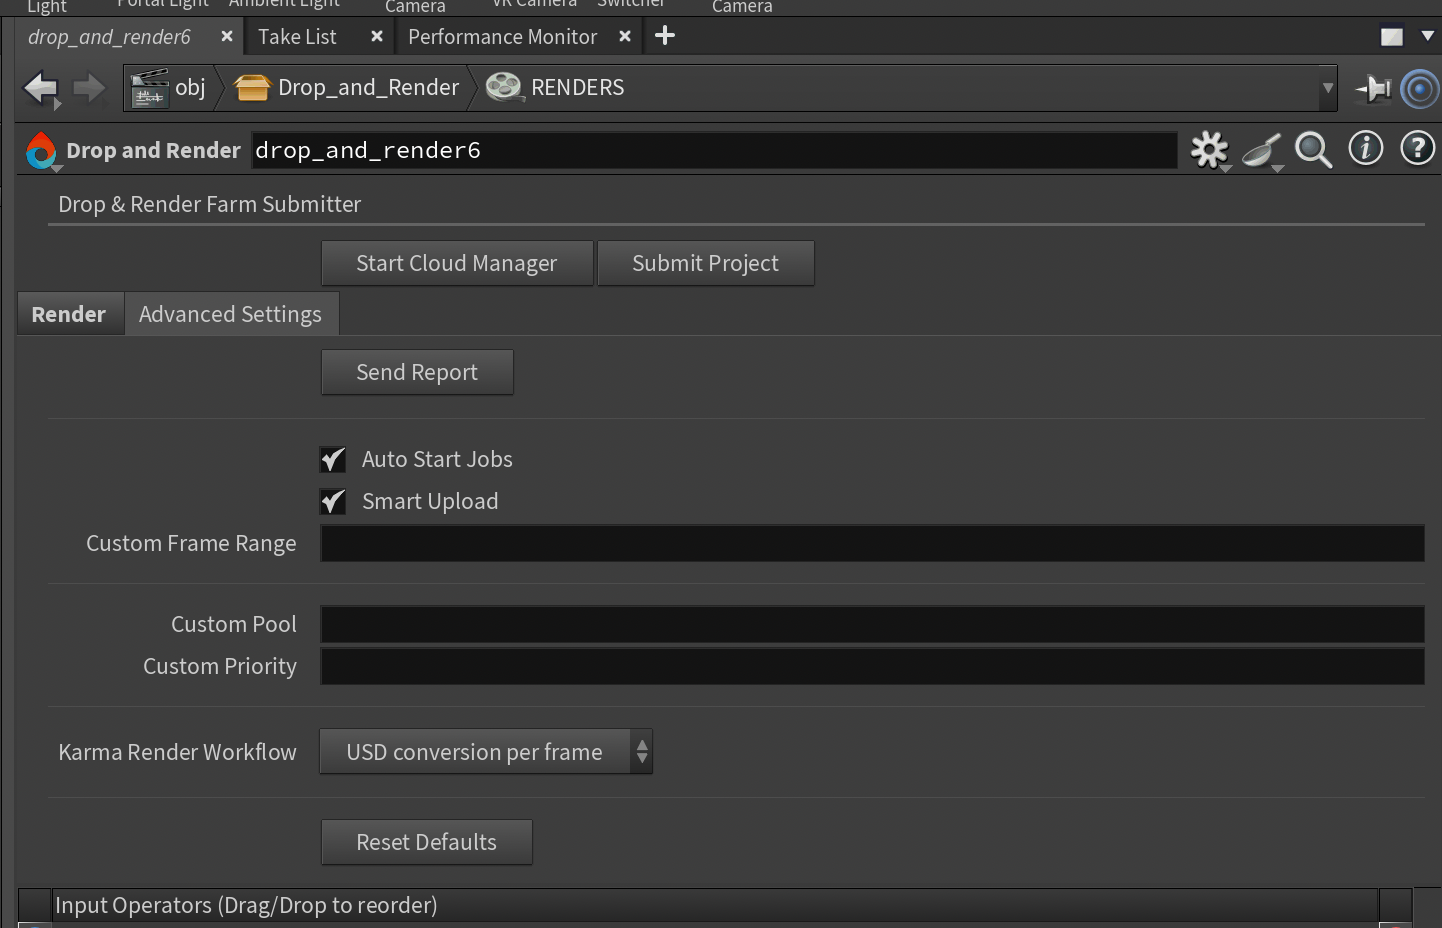Expand the network path dropdown arrow
Image resolution: width=1442 pixels, height=928 pixels.
tap(1327, 88)
